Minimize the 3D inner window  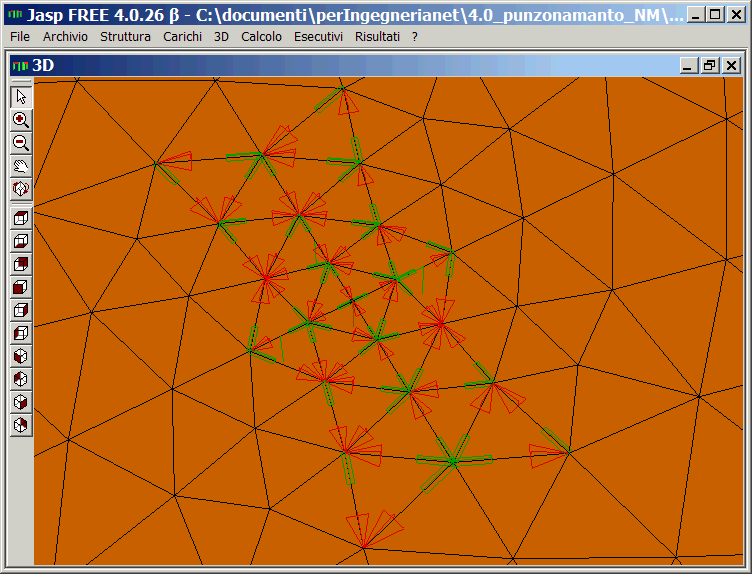[x=688, y=65]
